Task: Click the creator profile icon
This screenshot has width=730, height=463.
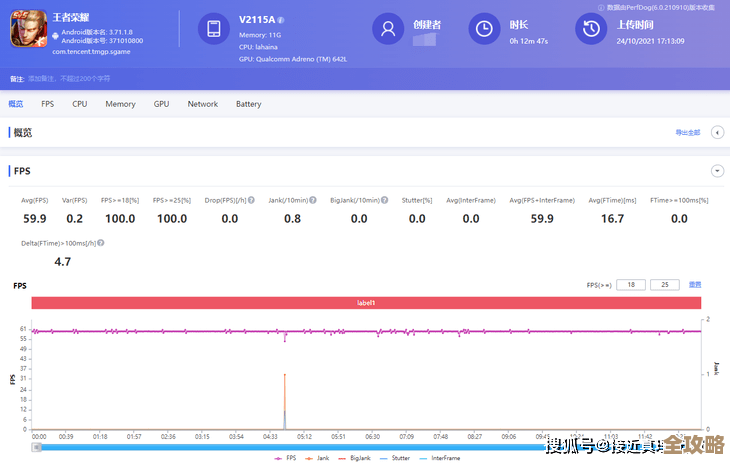Action: [388, 29]
